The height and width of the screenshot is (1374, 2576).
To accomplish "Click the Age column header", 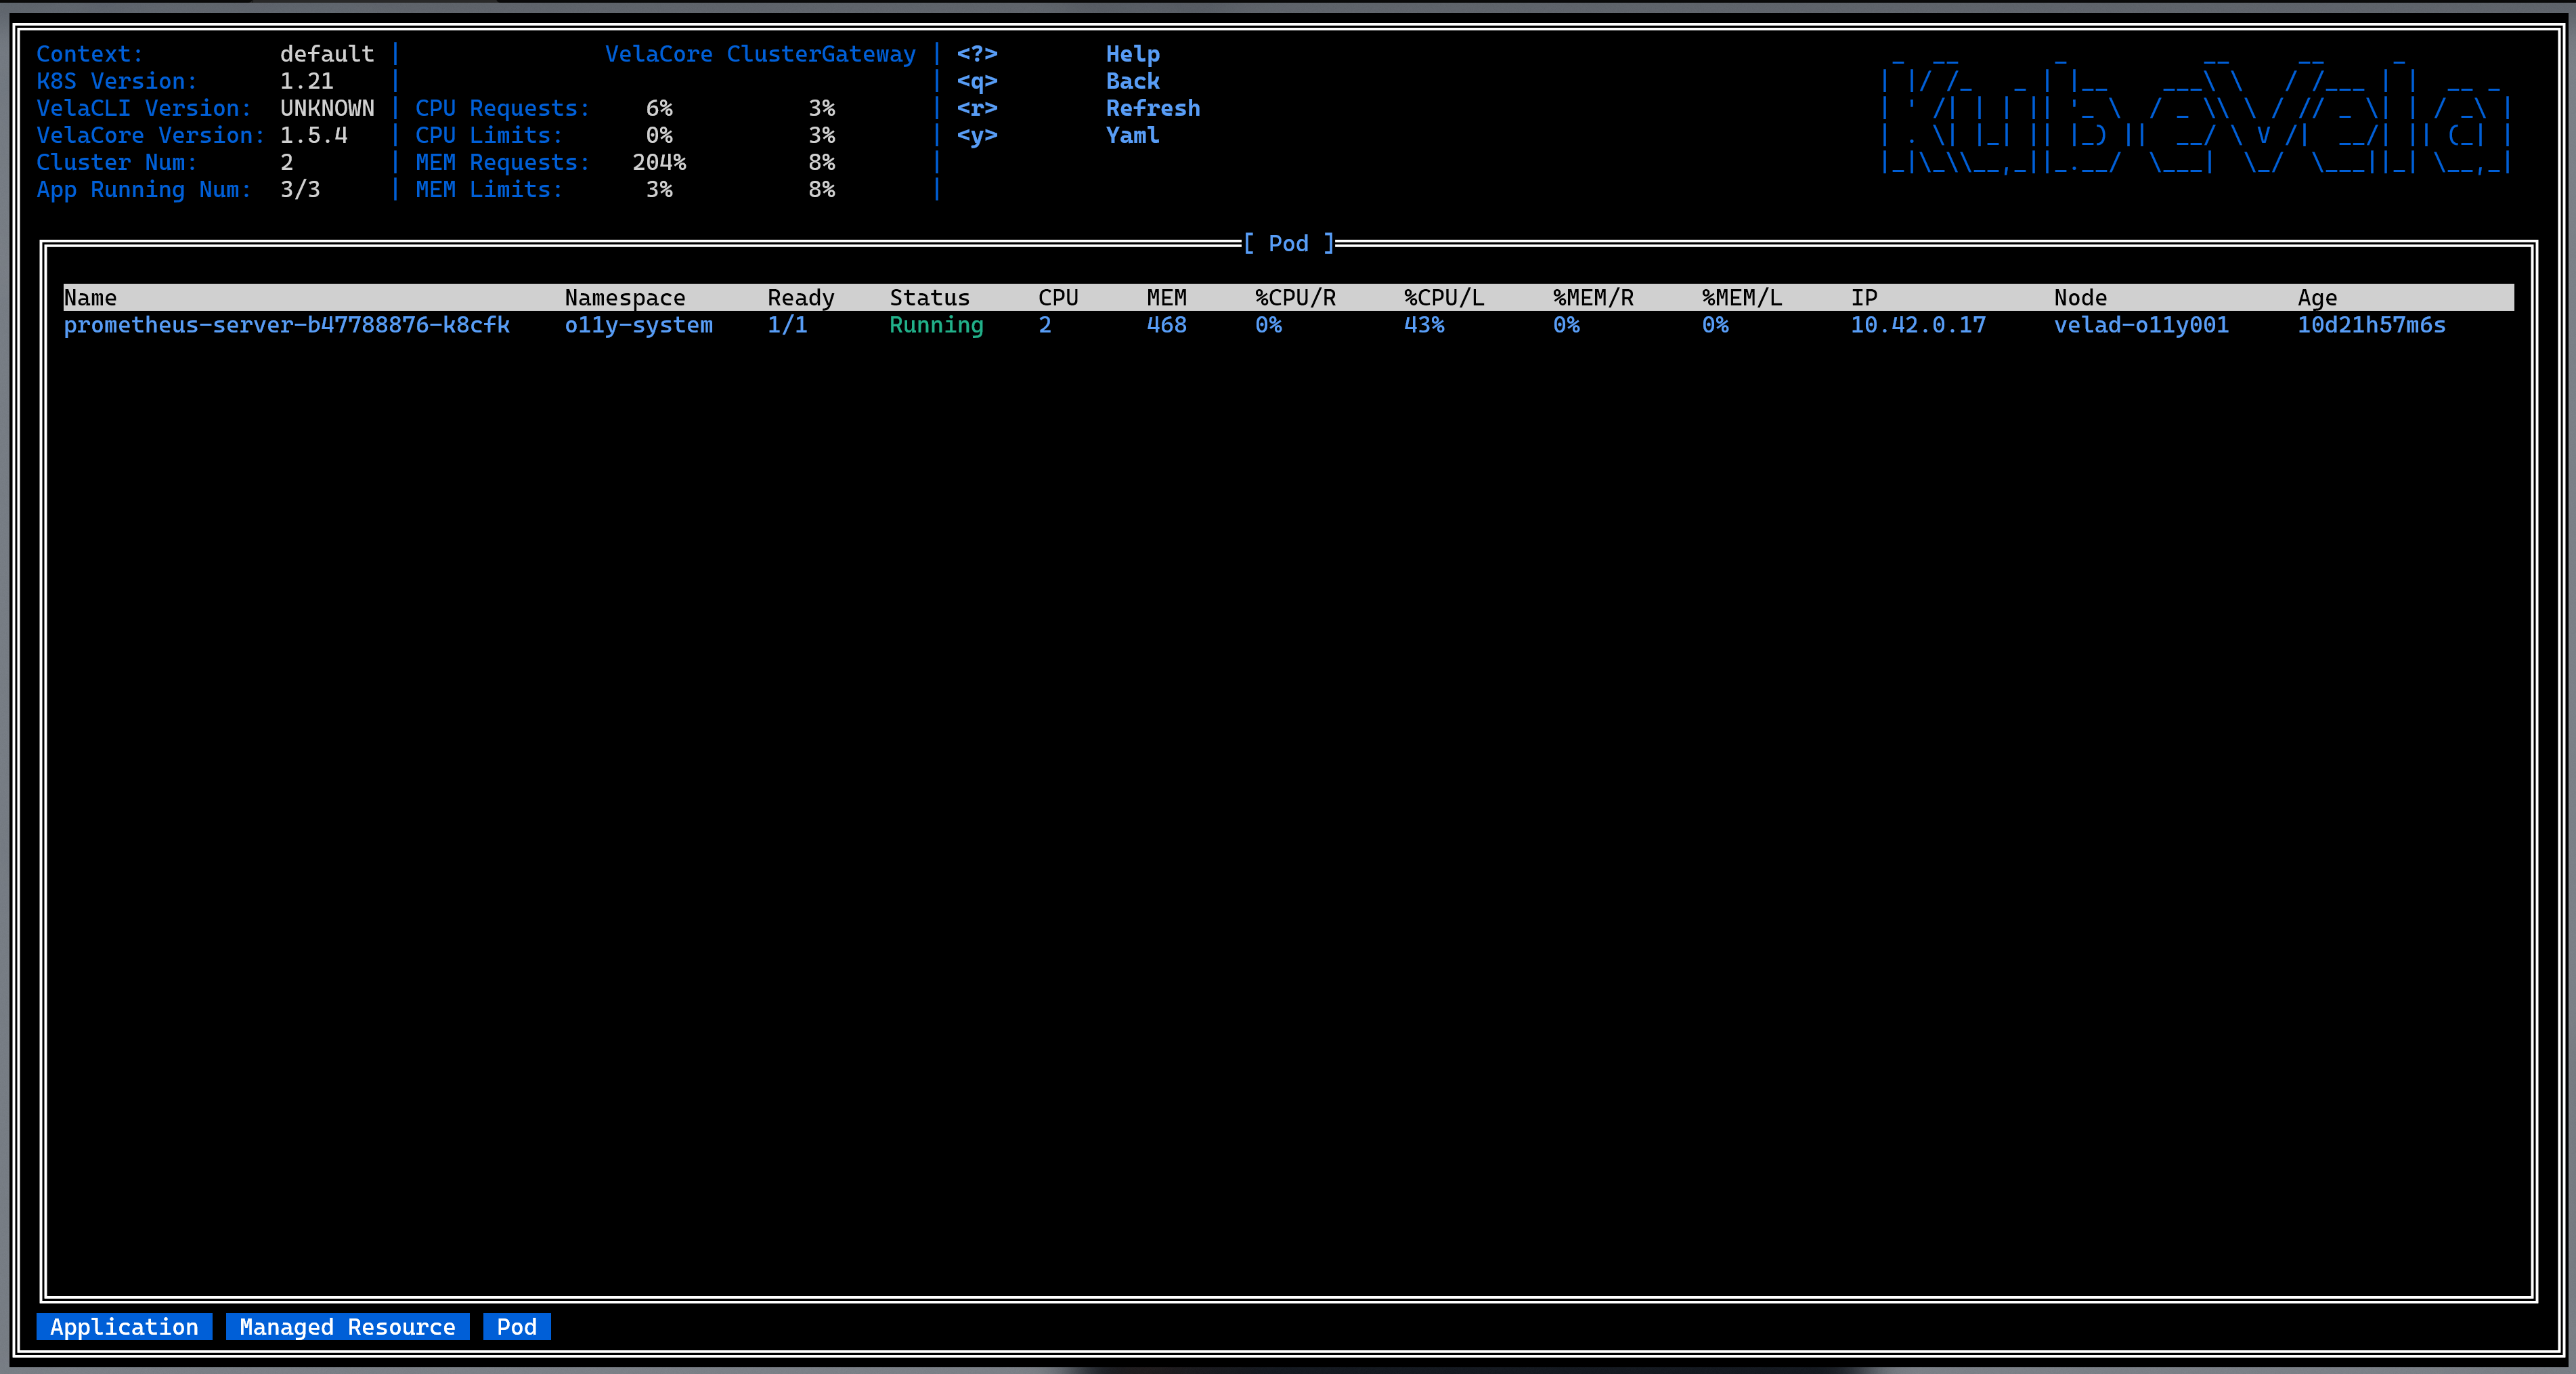I will (x=2317, y=298).
